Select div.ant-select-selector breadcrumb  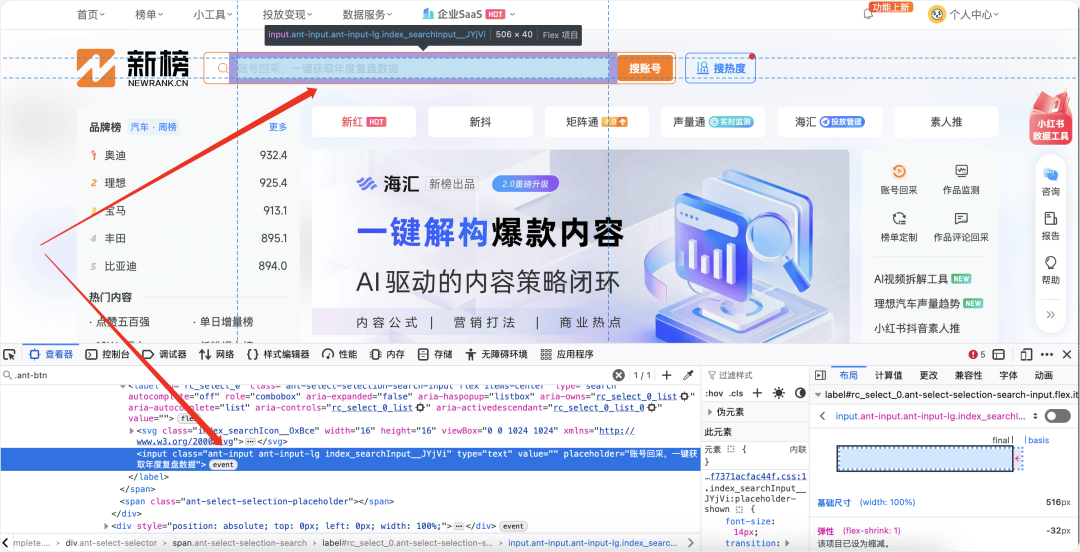pyautogui.click(x=112, y=543)
